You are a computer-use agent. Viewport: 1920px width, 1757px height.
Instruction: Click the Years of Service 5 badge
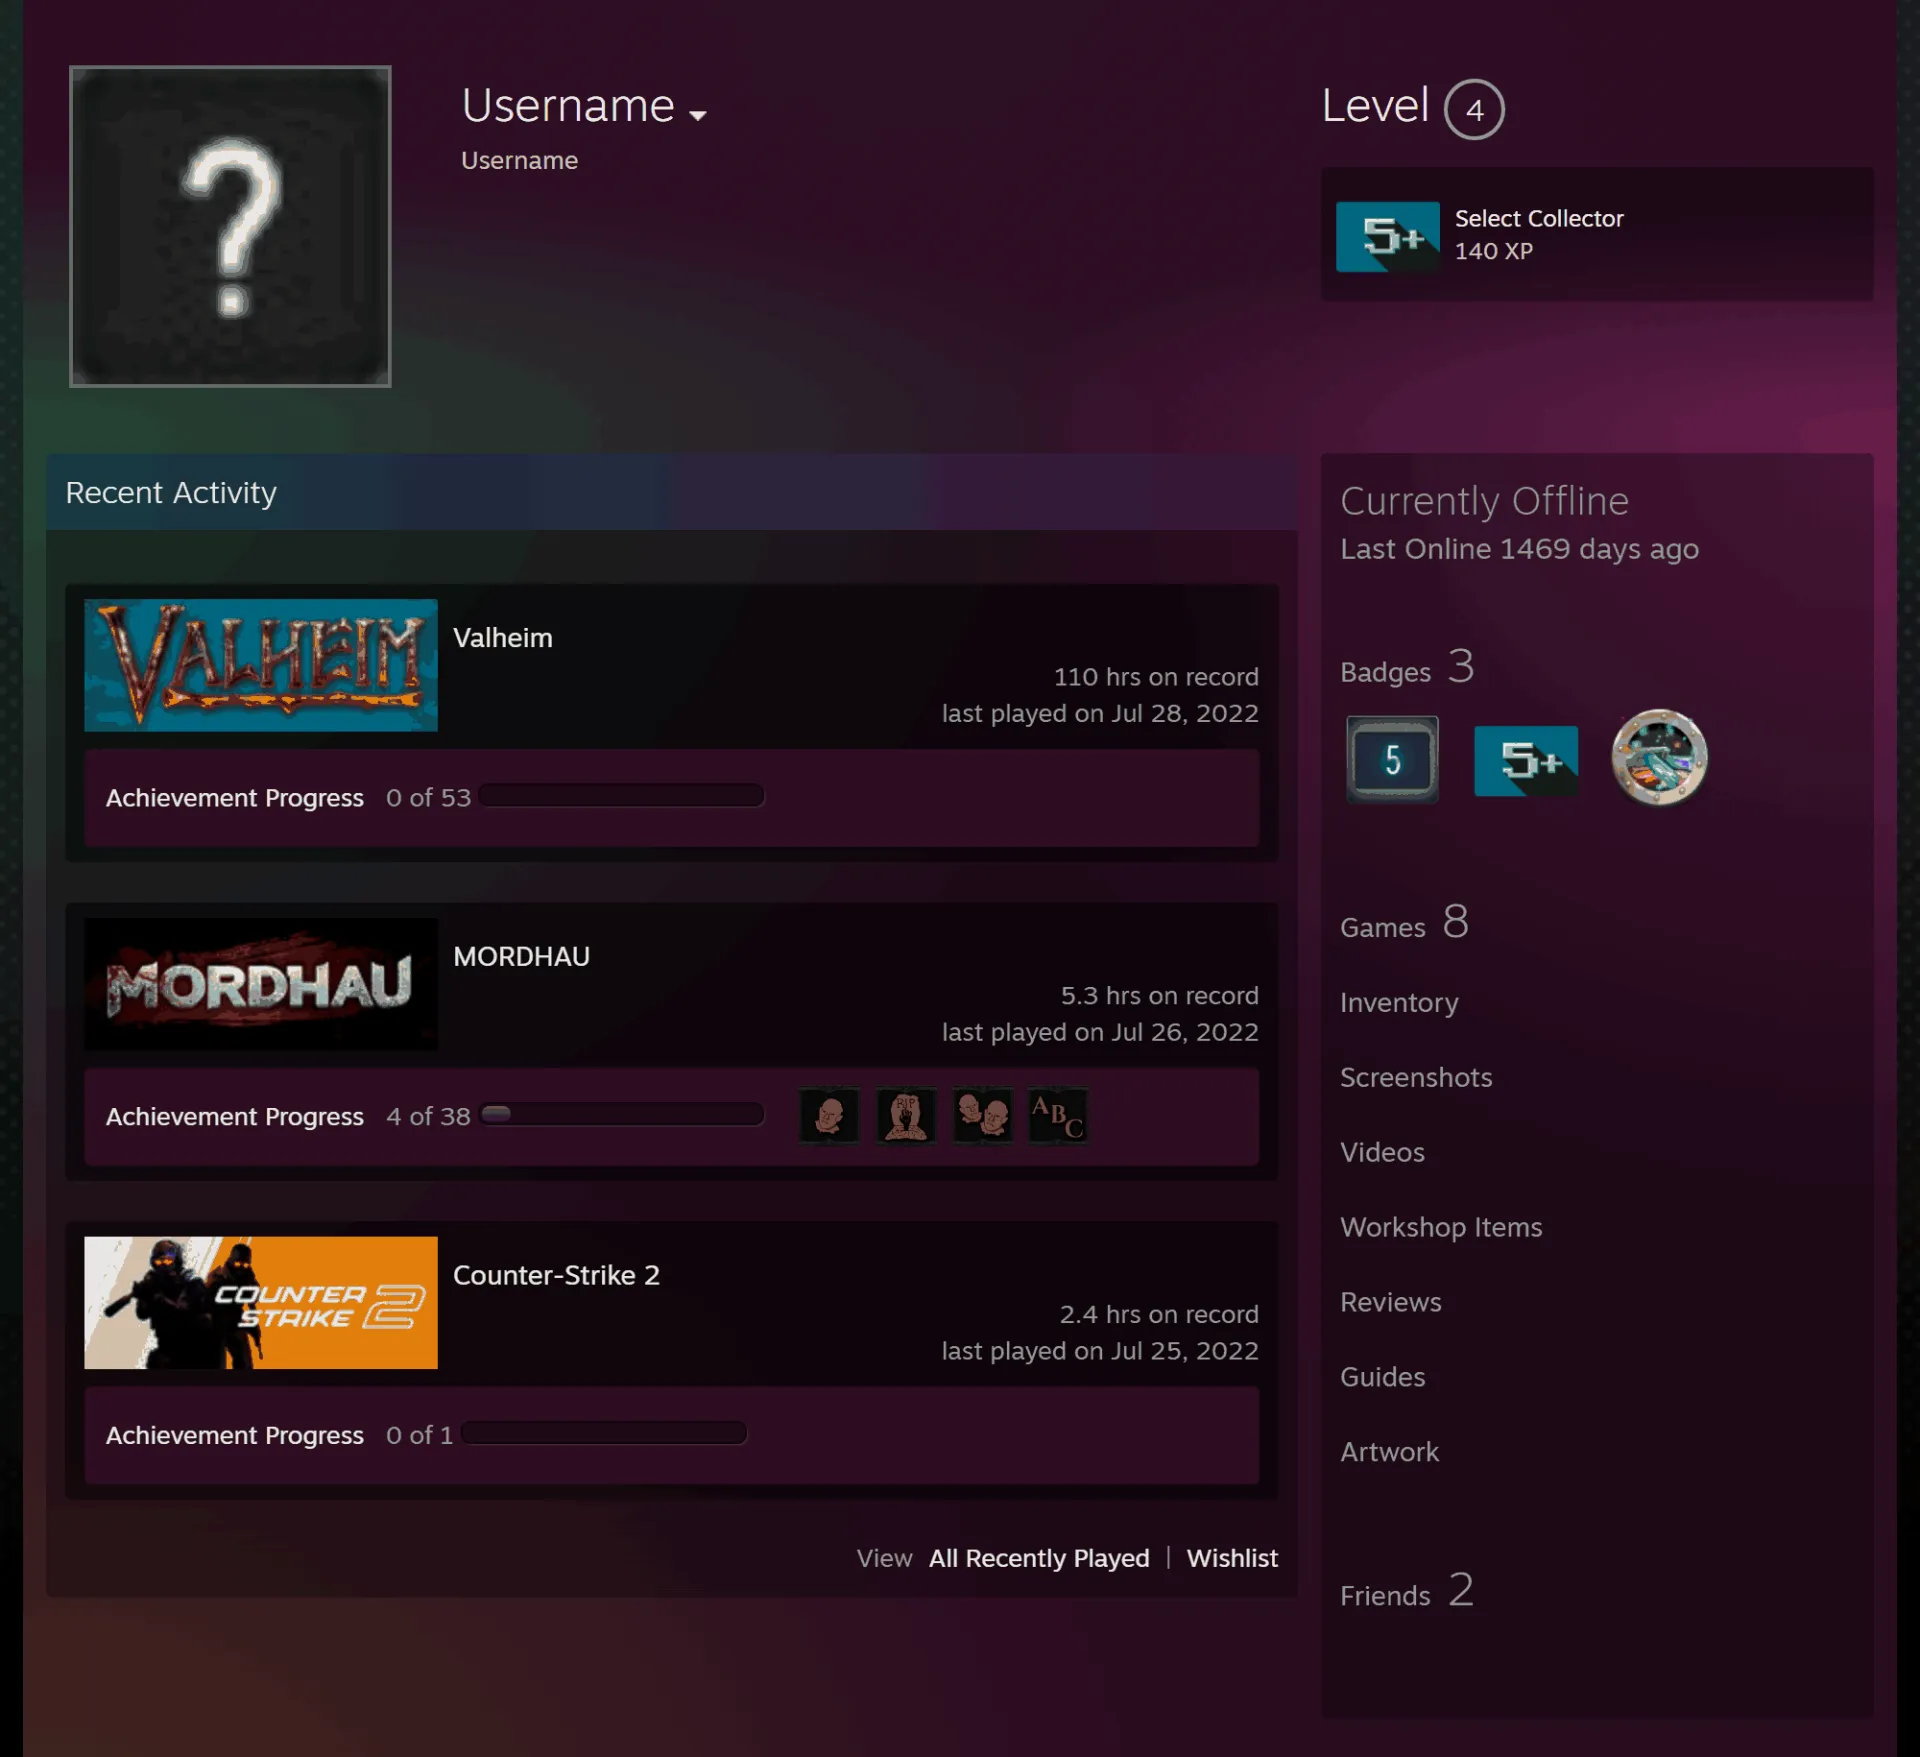(x=1392, y=759)
